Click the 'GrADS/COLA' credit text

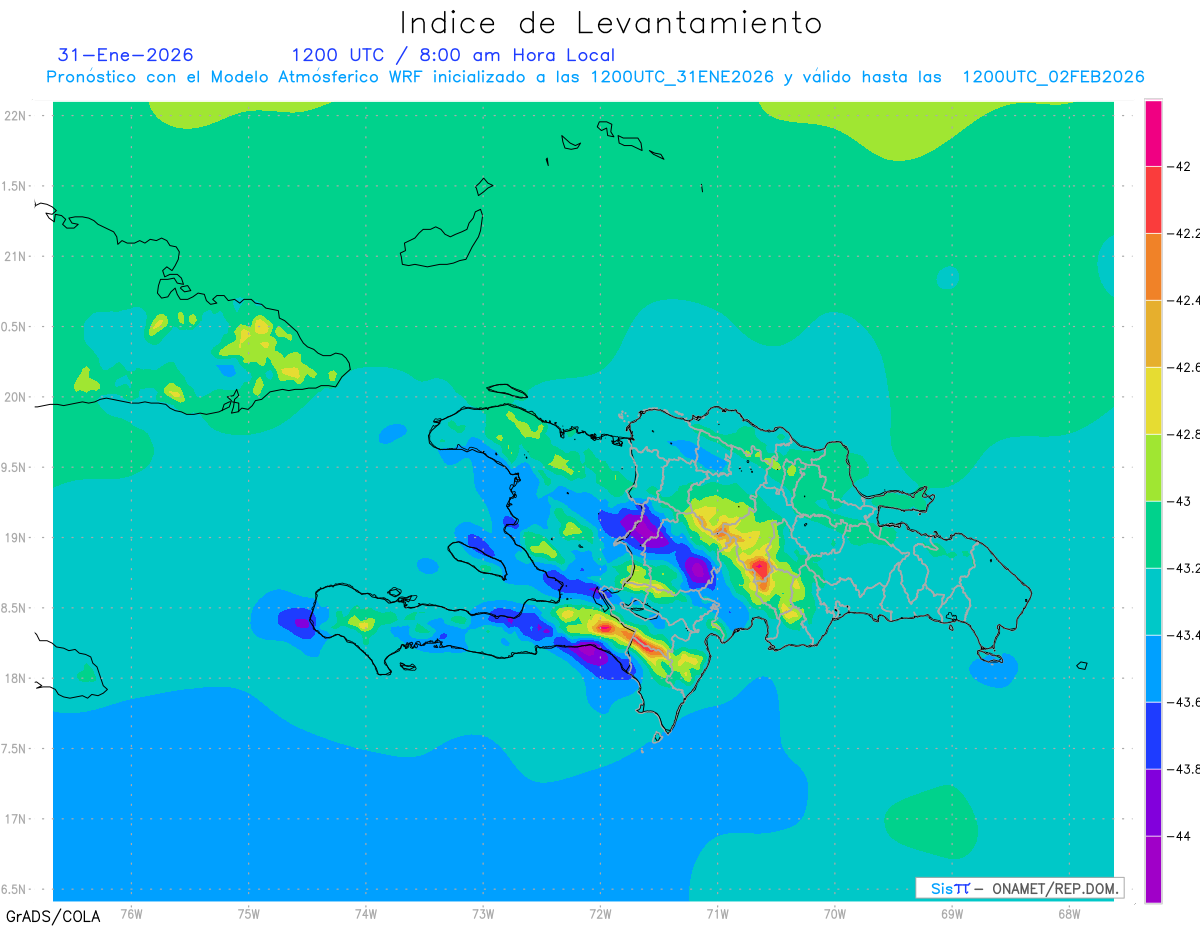(52, 916)
